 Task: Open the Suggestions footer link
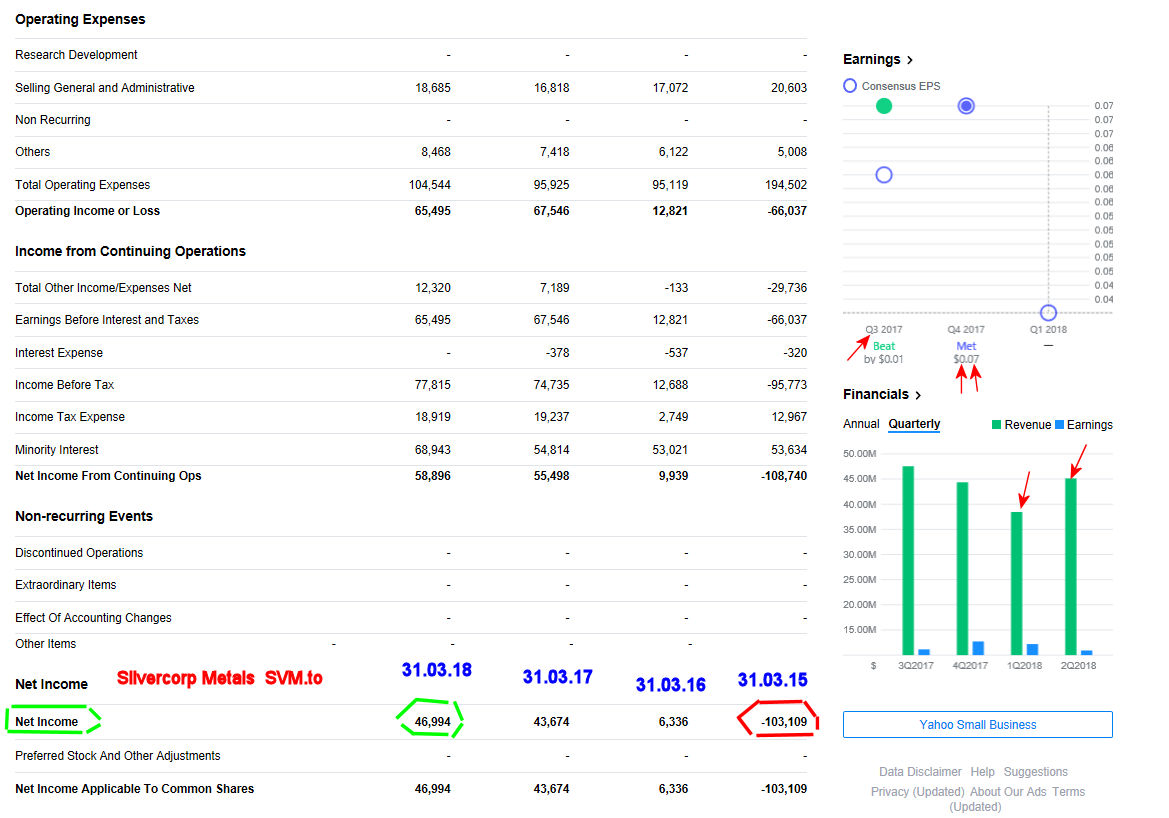1035,772
